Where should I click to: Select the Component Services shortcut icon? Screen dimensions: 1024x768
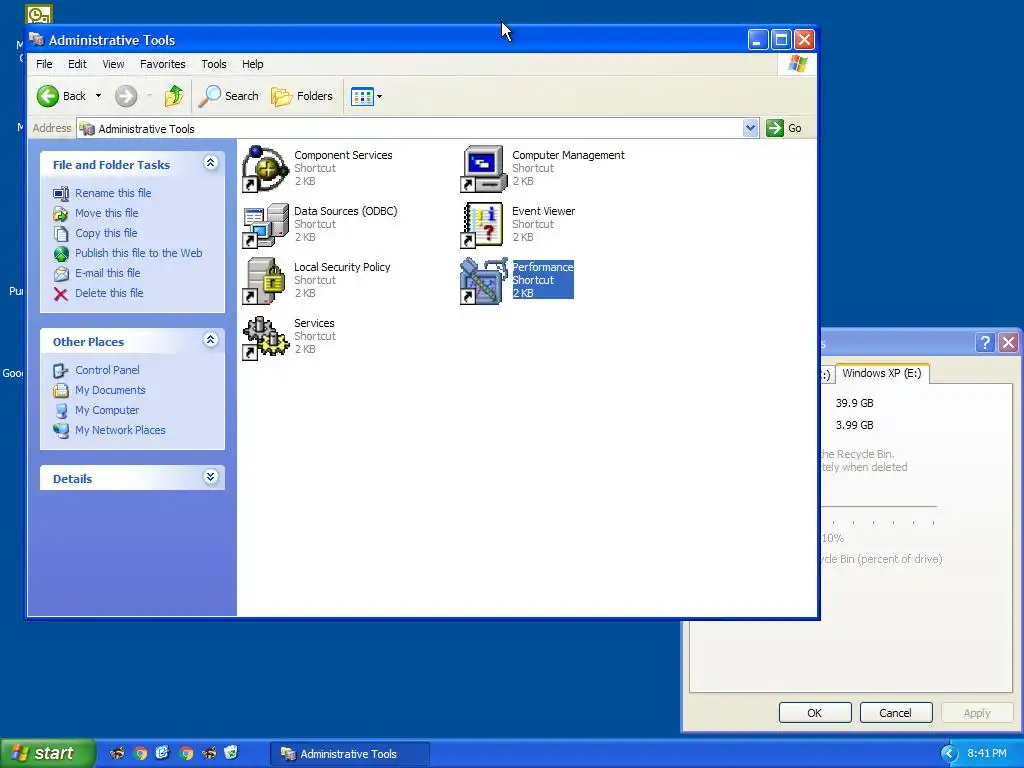point(265,169)
